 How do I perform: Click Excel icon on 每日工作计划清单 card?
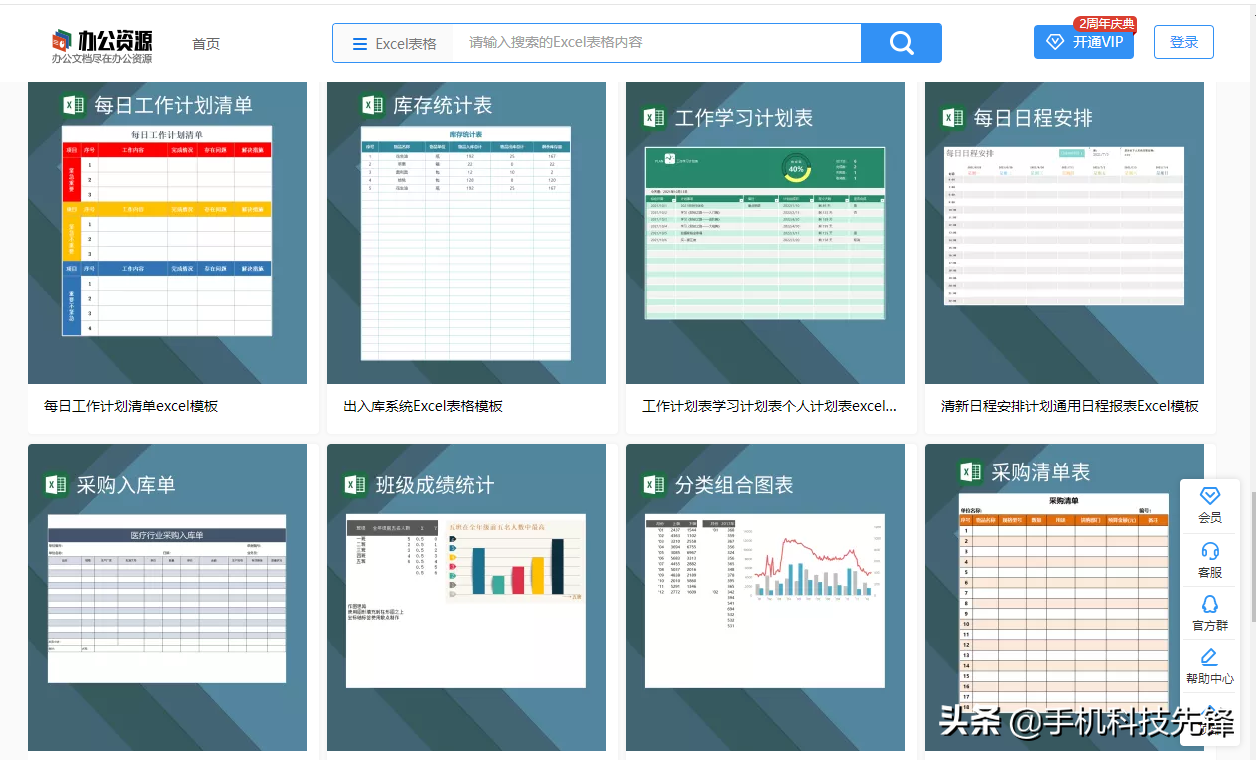73,105
